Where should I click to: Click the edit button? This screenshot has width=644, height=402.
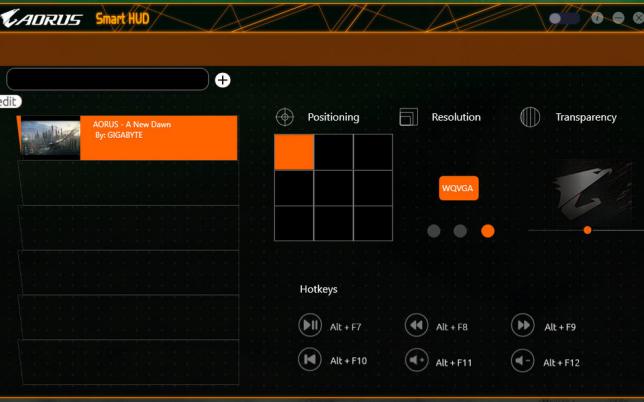click(10, 101)
